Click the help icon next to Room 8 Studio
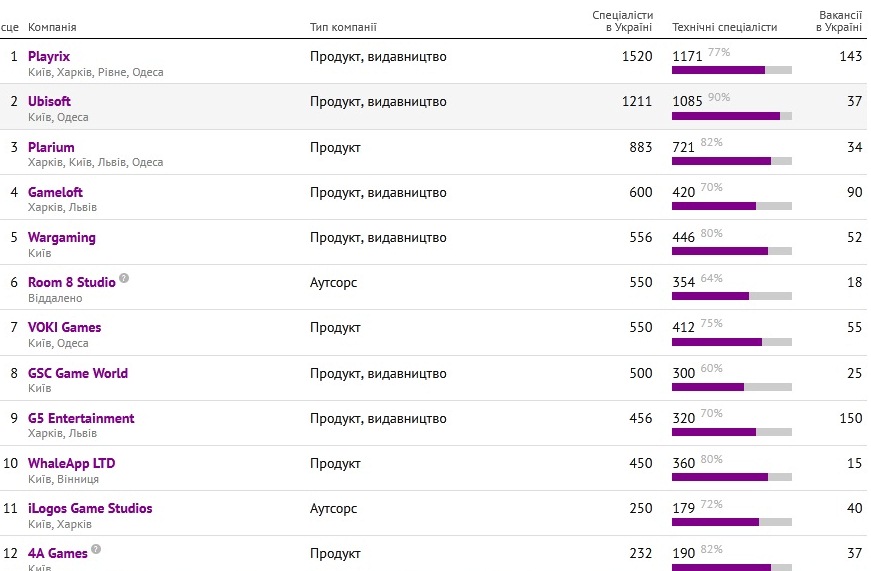 point(124,278)
